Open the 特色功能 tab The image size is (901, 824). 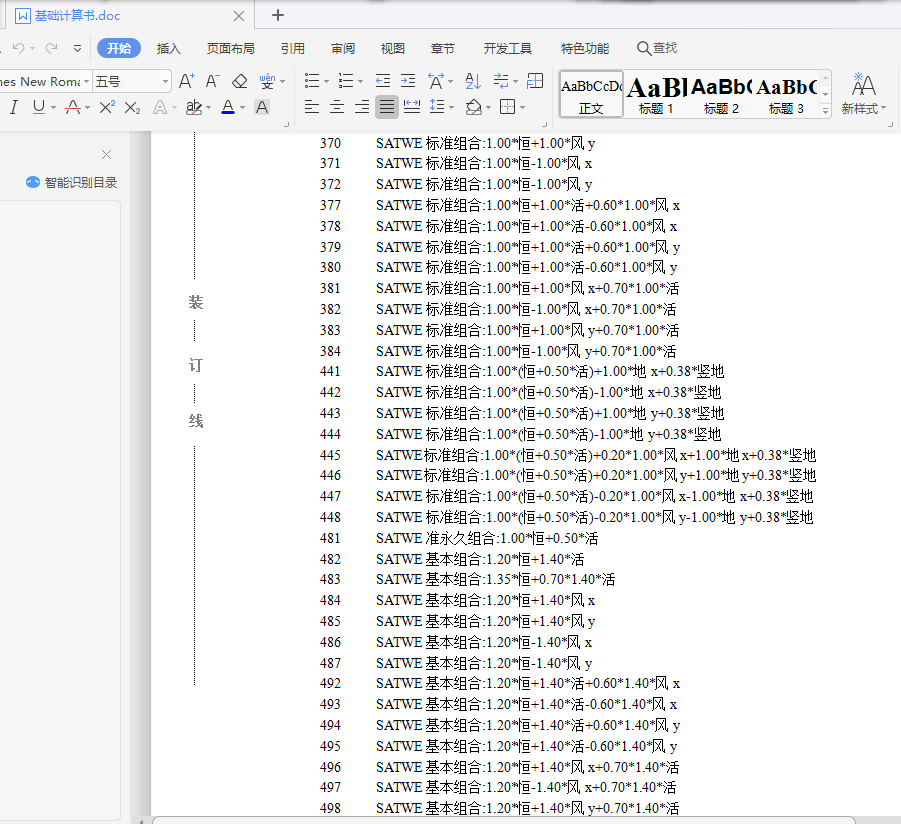coord(584,49)
